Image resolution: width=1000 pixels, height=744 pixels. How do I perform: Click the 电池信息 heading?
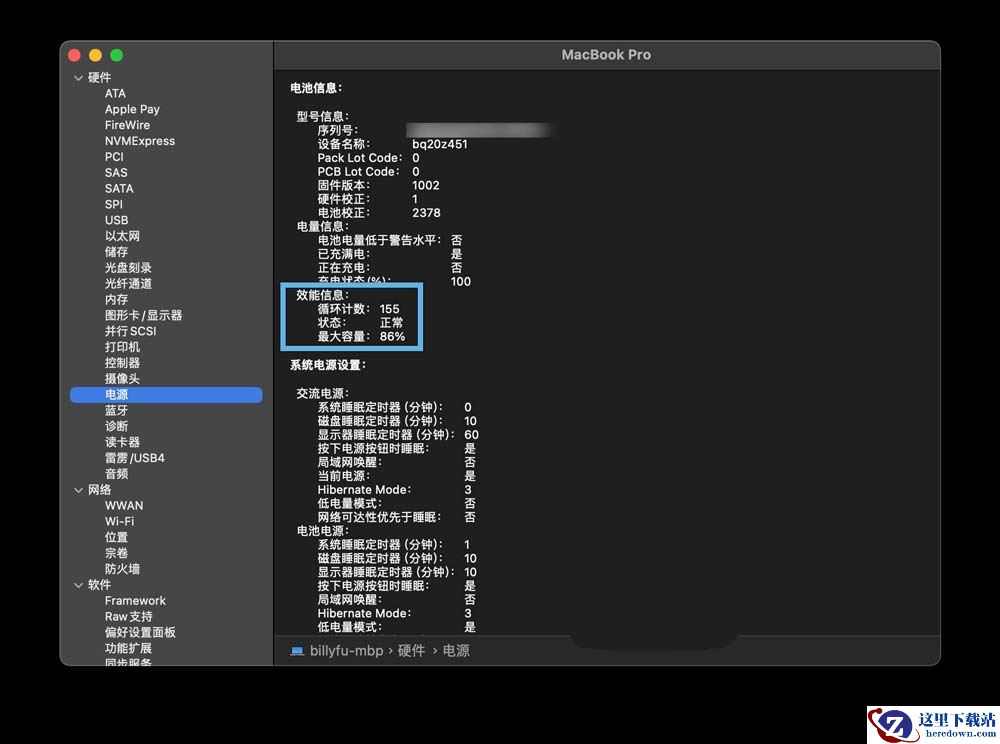click(x=316, y=88)
